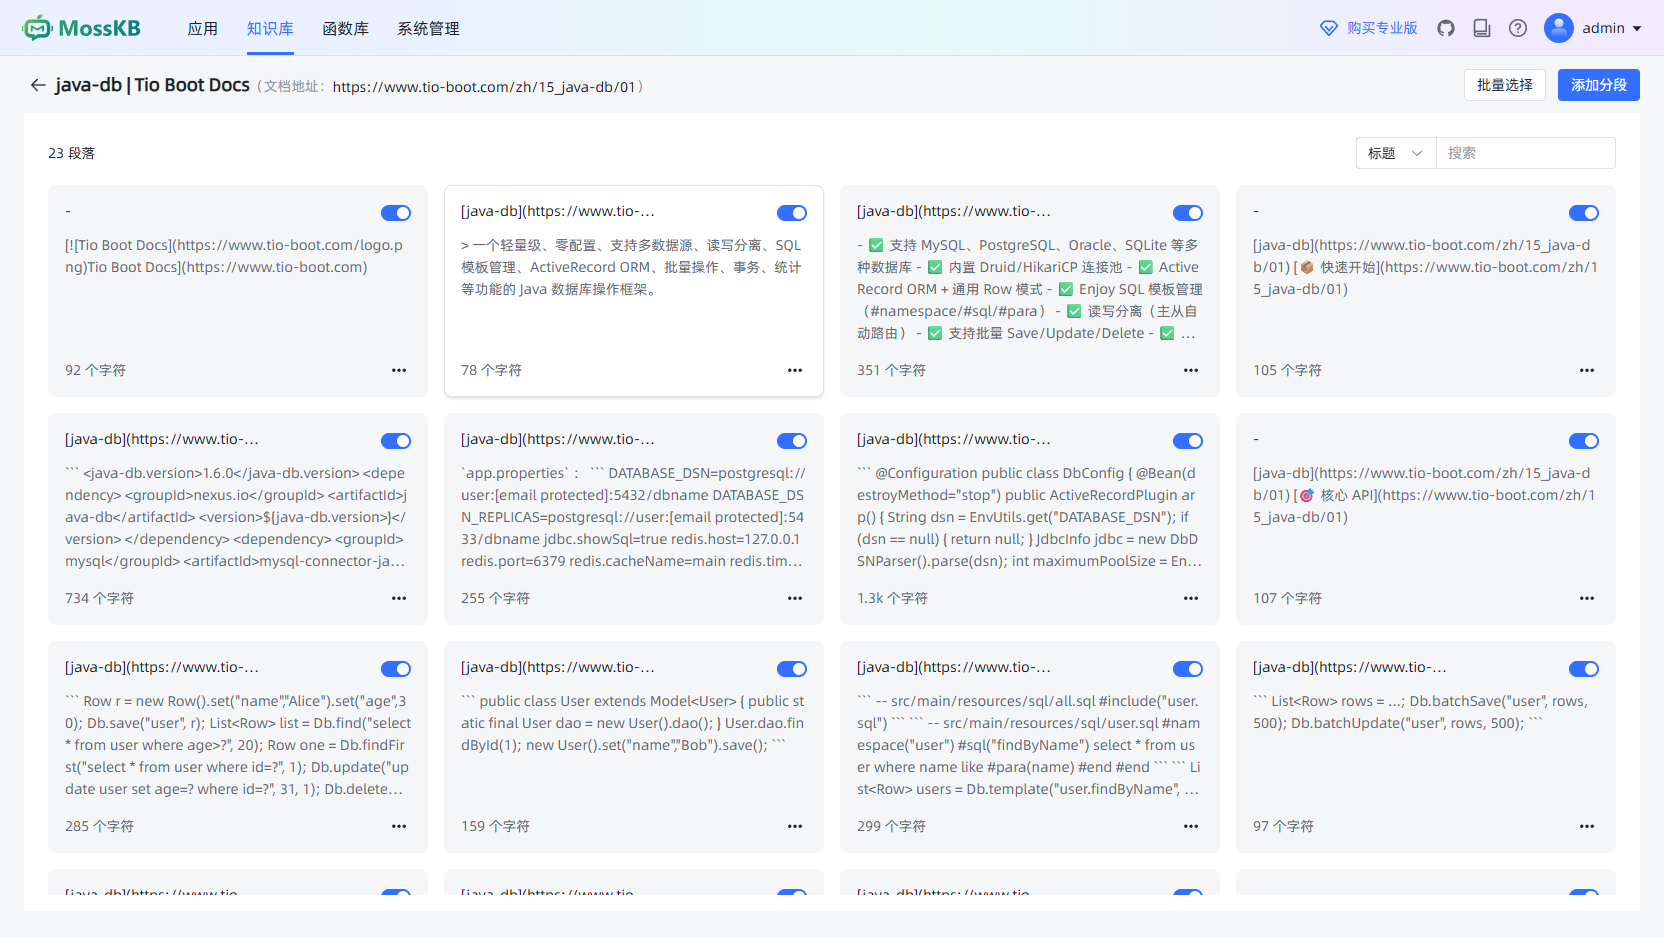Go back using the left arrow
1664x937 pixels.
coord(38,85)
